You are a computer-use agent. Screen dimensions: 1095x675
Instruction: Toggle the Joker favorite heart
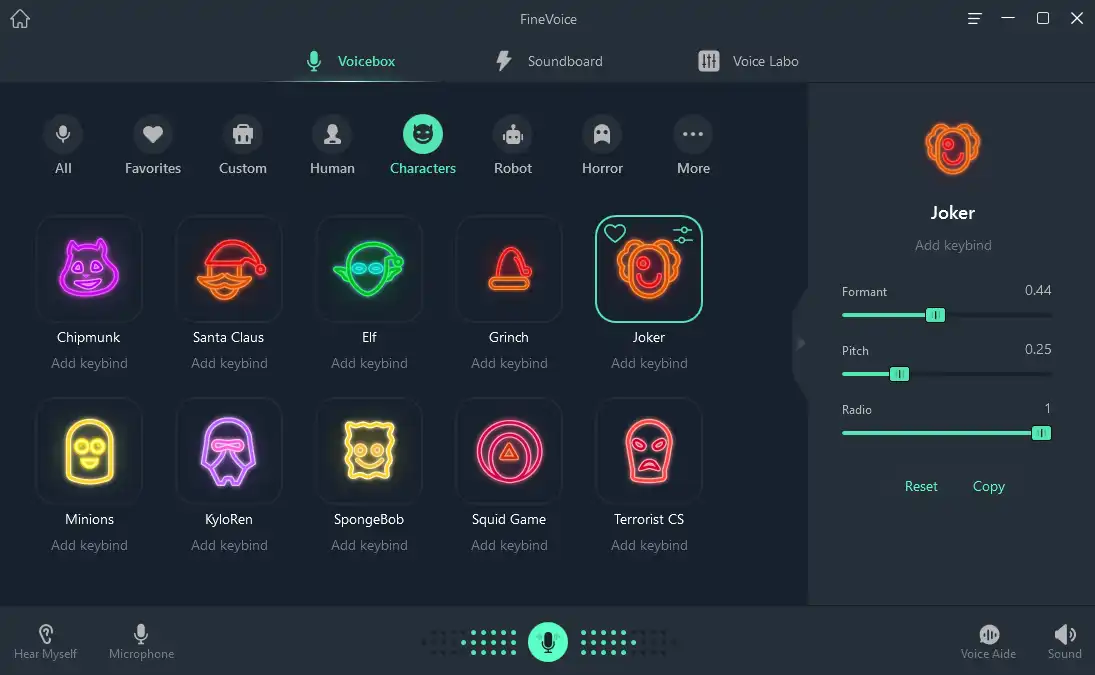point(615,233)
